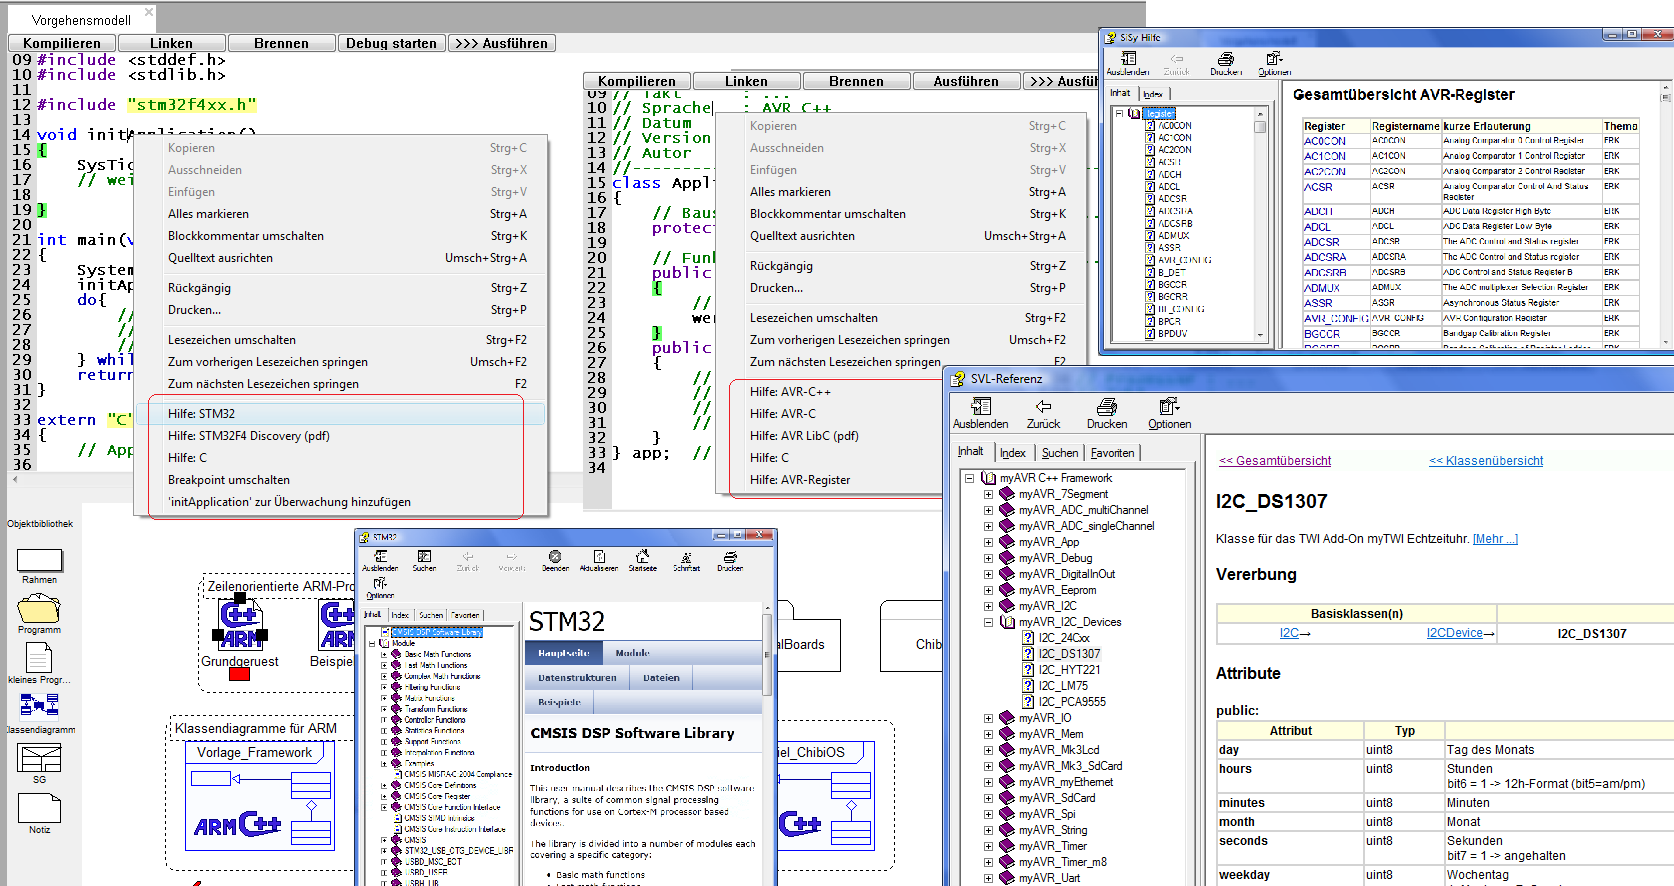Select the Klassendiagramm object in library
Viewport: 1674px width, 886px height.
(x=39, y=706)
